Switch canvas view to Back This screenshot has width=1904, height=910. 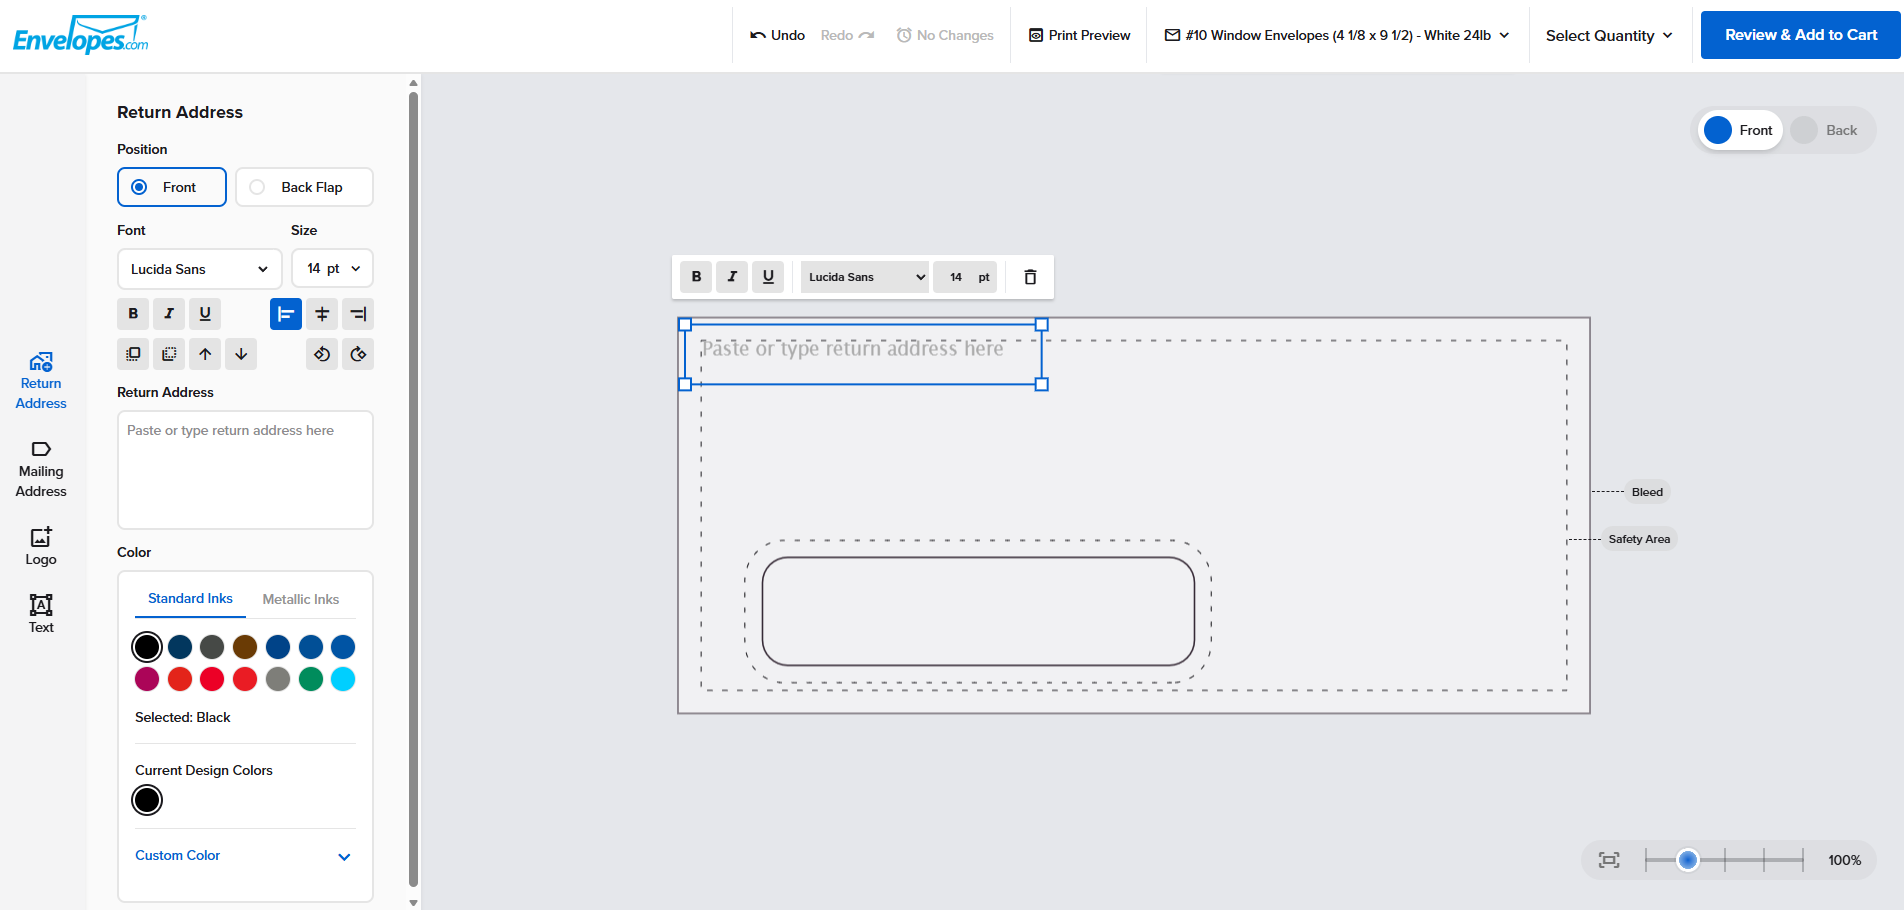1826,130
